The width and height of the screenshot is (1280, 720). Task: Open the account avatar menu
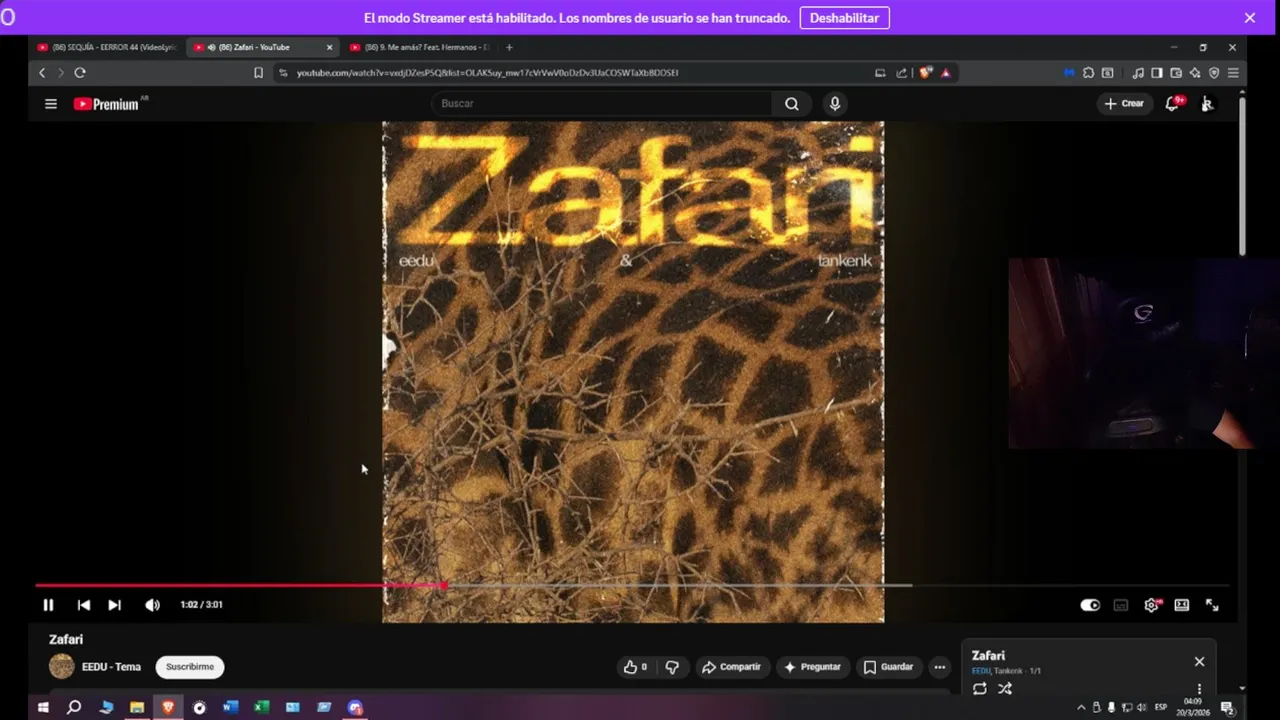pyautogui.click(x=1208, y=104)
